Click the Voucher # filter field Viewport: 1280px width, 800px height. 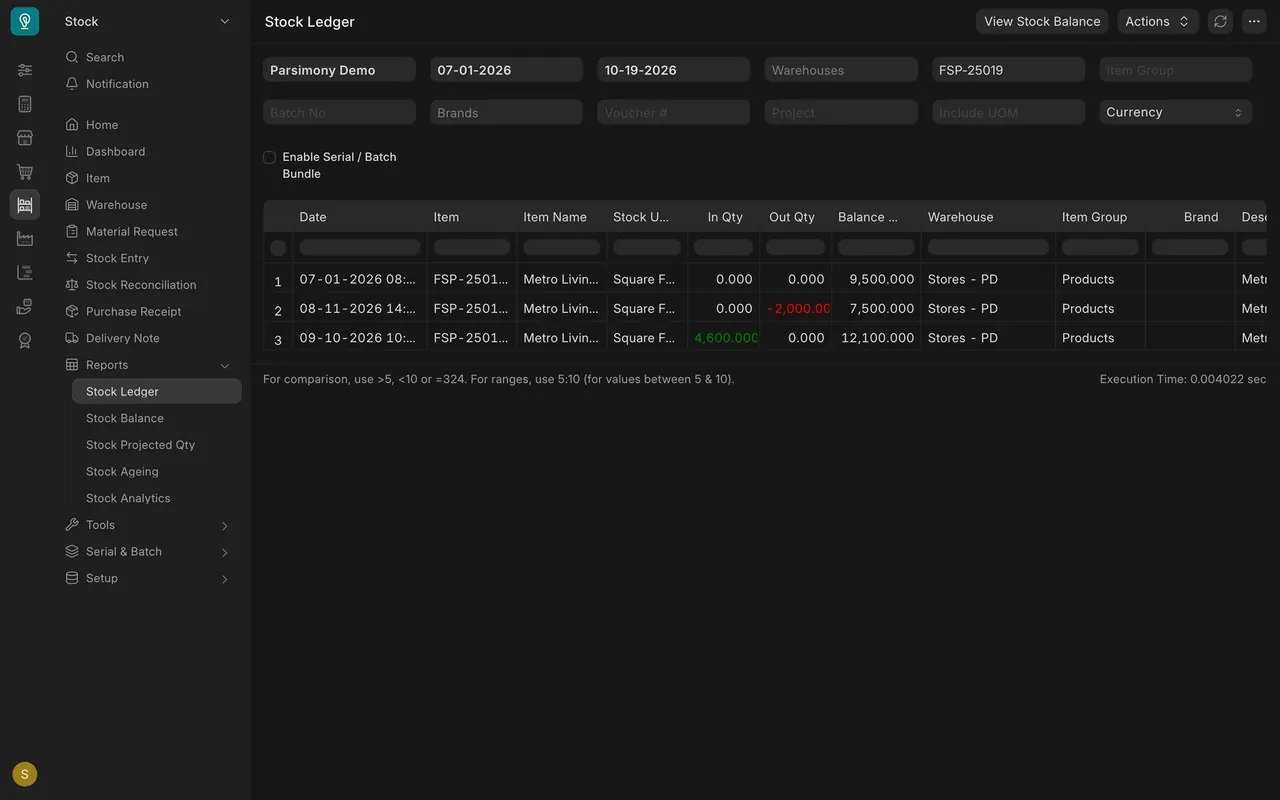point(674,113)
